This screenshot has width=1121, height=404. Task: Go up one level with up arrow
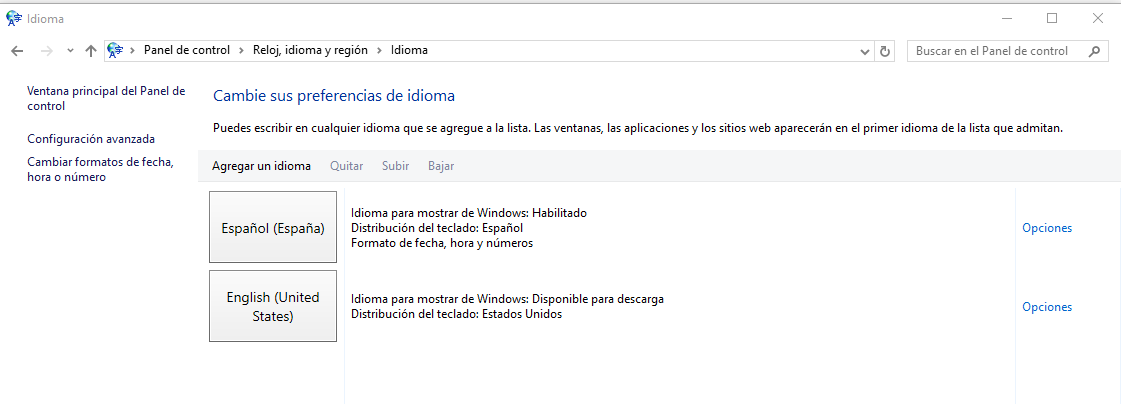pos(91,51)
